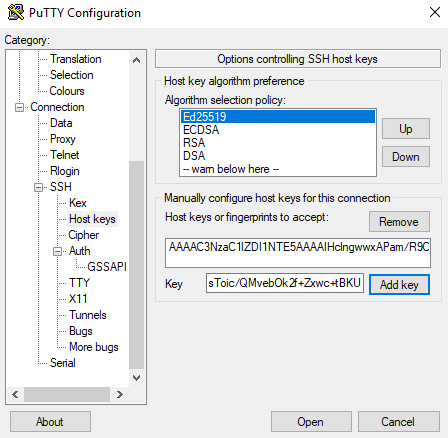
Task: Collapse the SSH tree node
Action: click(39, 187)
